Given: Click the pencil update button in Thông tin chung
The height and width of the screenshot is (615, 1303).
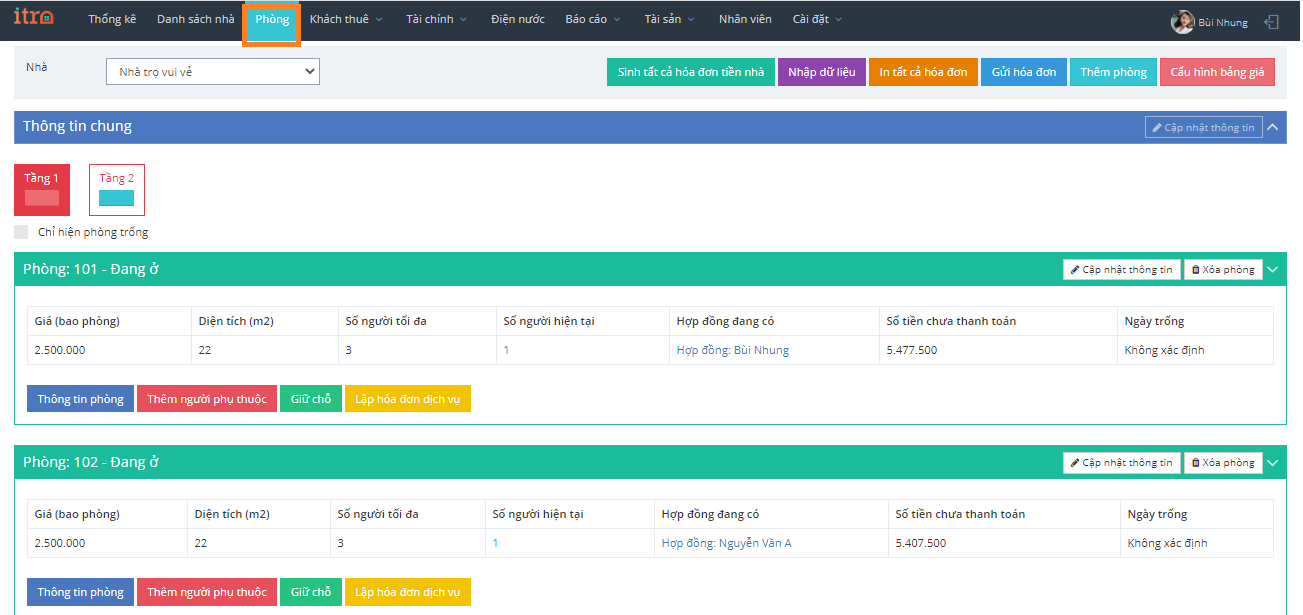Looking at the screenshot, I should (1203, 127).
